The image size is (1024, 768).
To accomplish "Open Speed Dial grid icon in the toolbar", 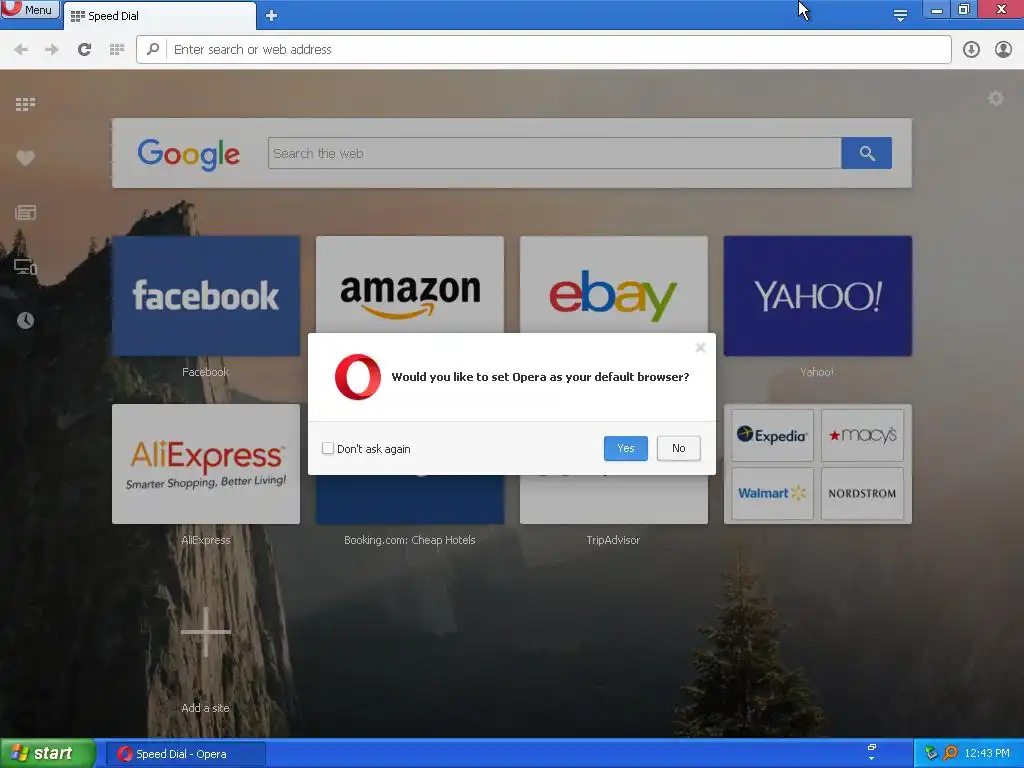I will (x=117, y=50).
